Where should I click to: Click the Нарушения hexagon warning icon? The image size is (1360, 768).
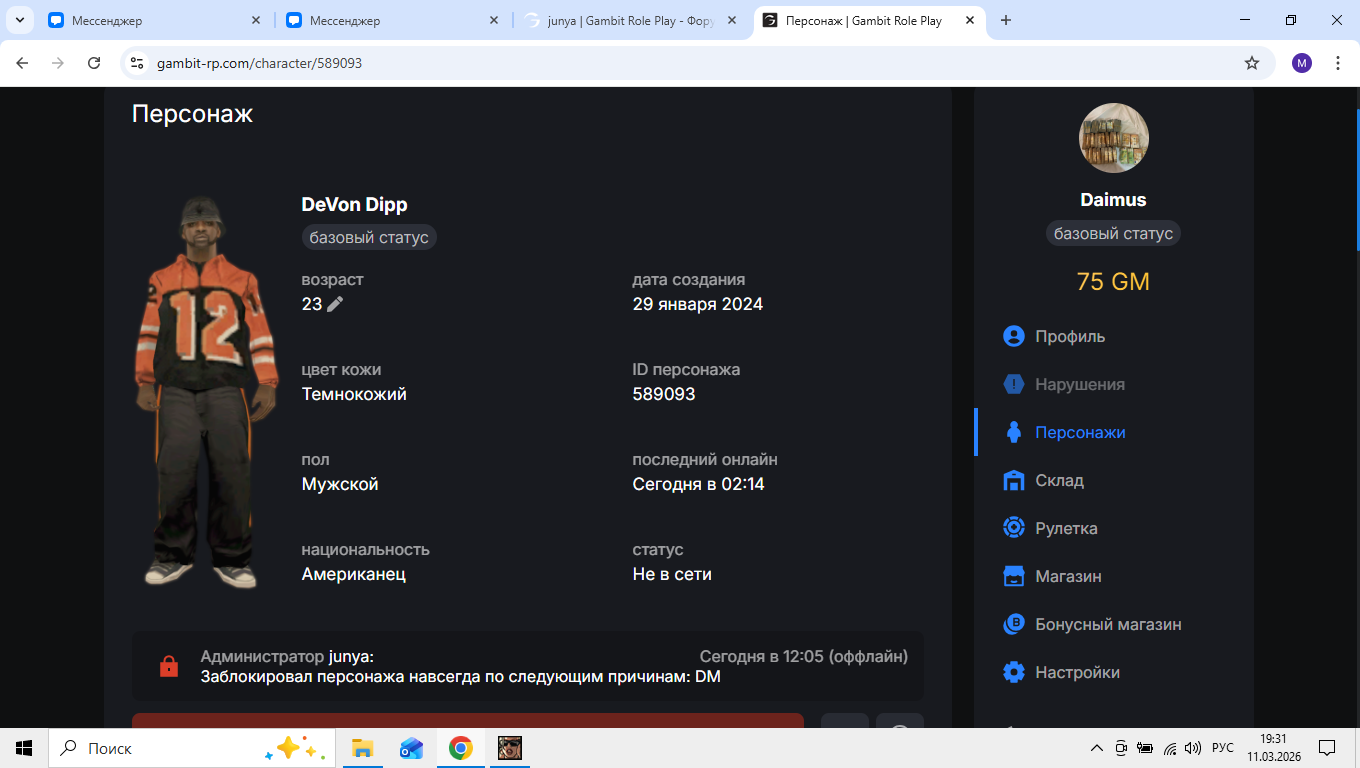(1014, 384)
